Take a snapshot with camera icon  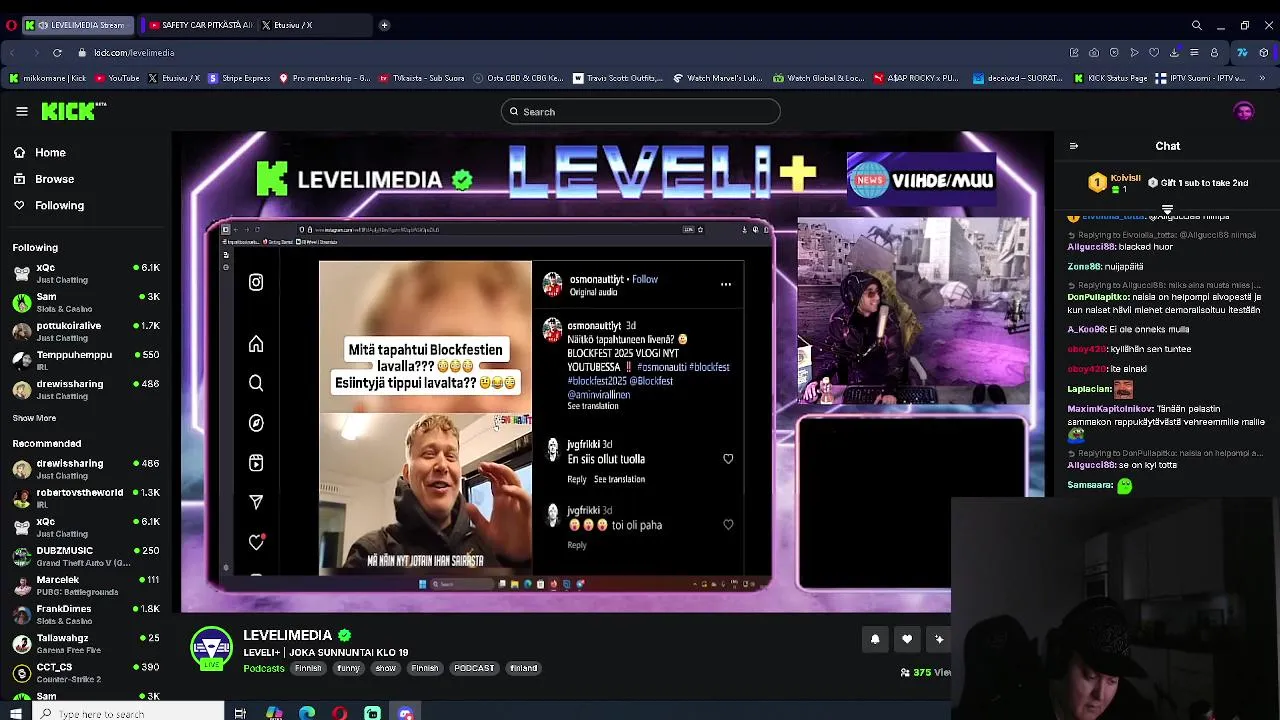(1094, 53)
